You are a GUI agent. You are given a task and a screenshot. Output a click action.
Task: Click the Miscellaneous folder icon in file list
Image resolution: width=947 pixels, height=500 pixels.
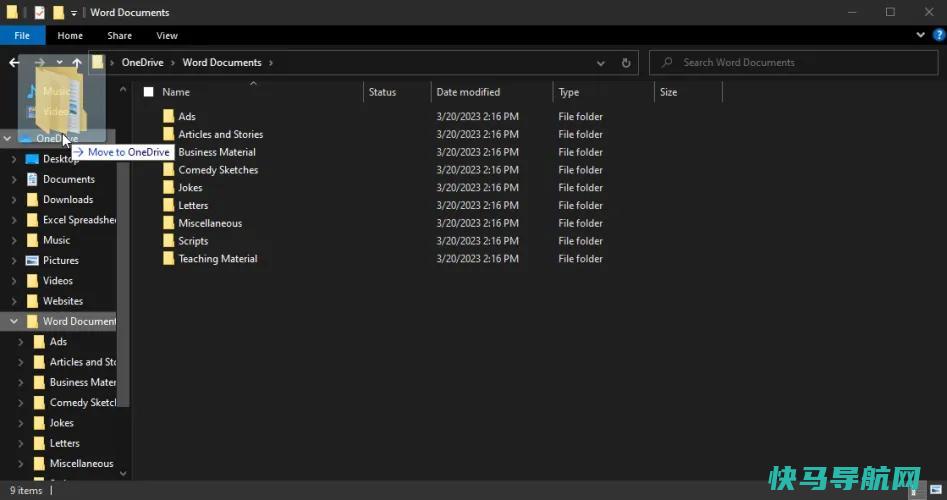pos(169,223)
